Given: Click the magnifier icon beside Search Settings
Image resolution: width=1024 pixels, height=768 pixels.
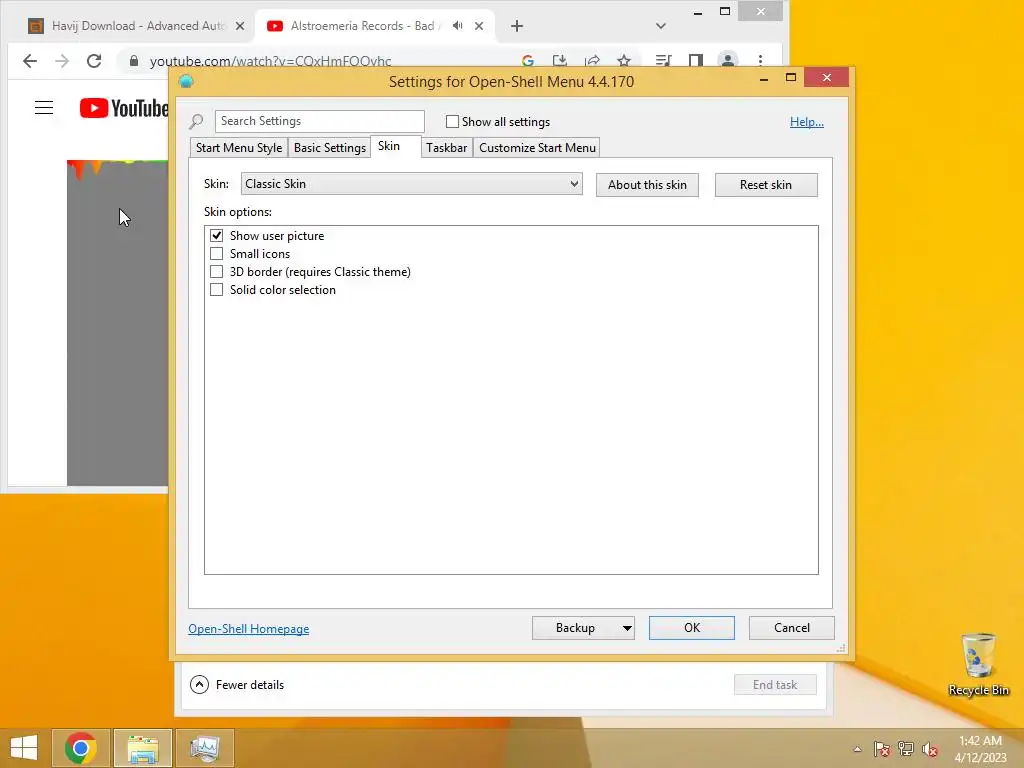Looking at the screenshot, I should [x=196, y=121].
